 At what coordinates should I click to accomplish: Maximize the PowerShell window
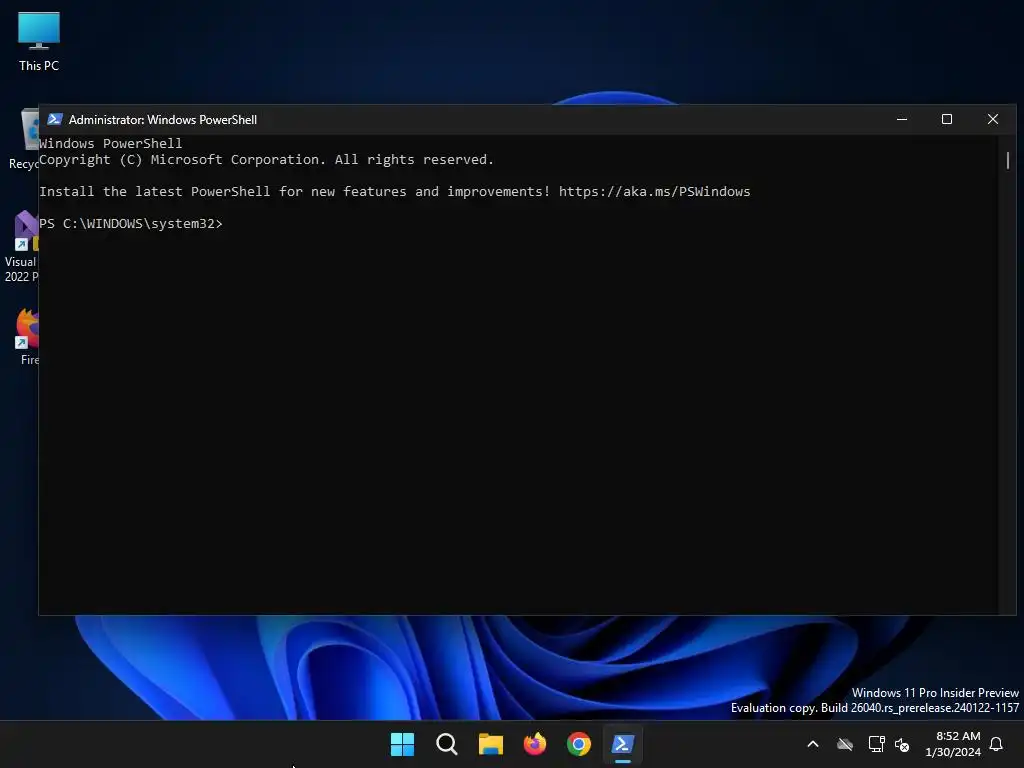tap(947, 120)
